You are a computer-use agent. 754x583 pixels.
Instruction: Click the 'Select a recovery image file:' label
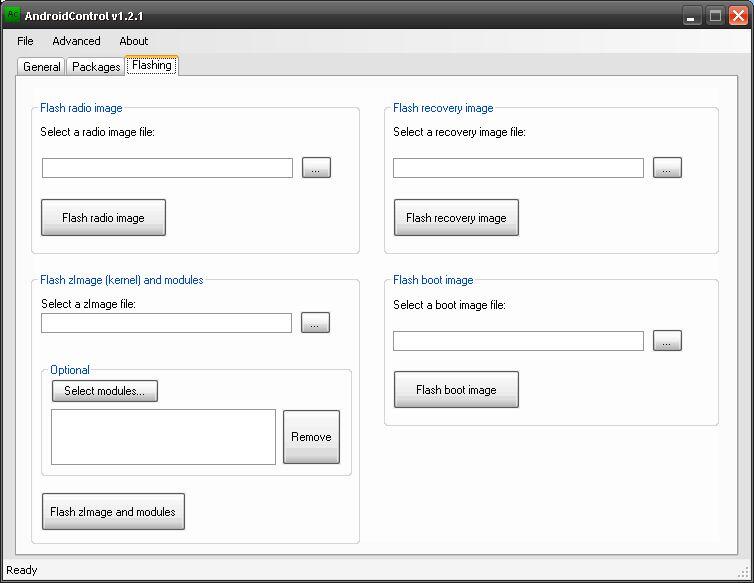(459, 132)
